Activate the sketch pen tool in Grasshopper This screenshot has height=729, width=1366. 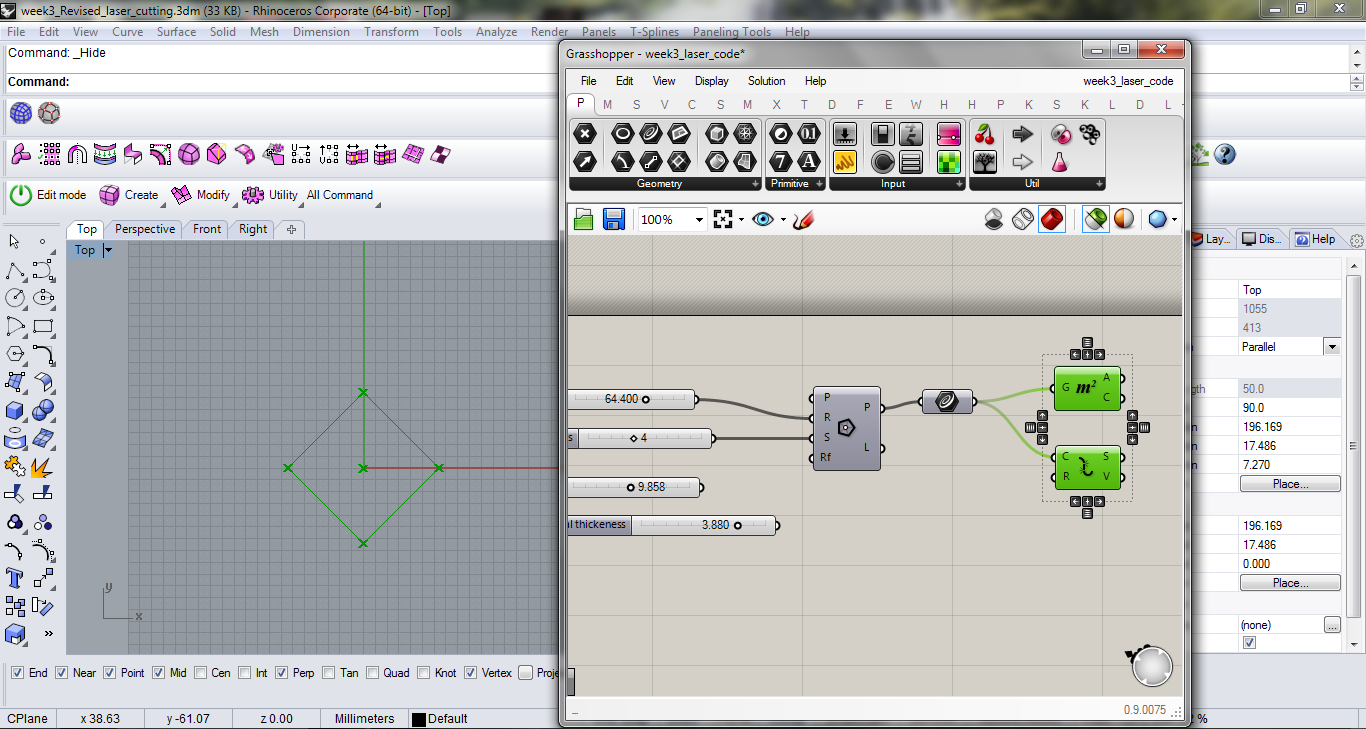(x=802, y=219)
